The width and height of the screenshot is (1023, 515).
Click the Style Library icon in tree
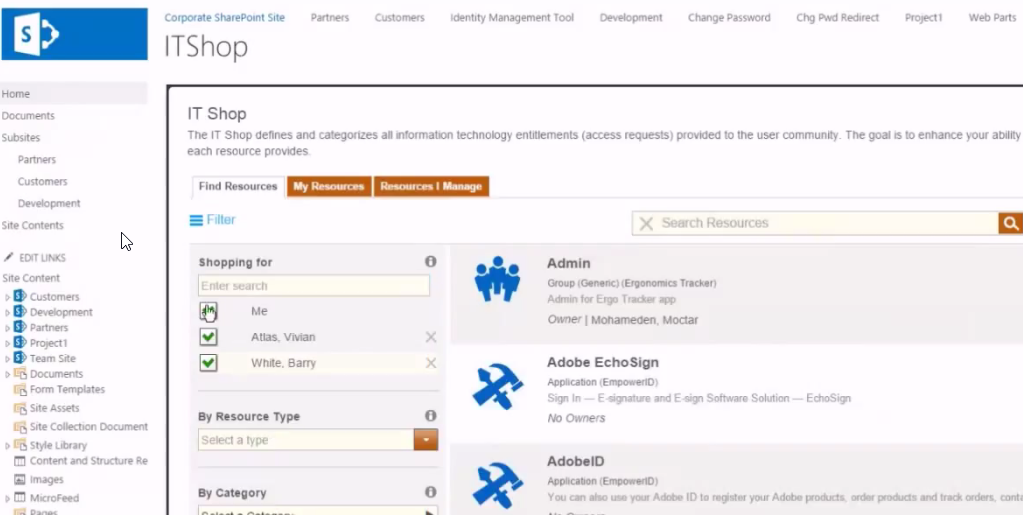20,445
